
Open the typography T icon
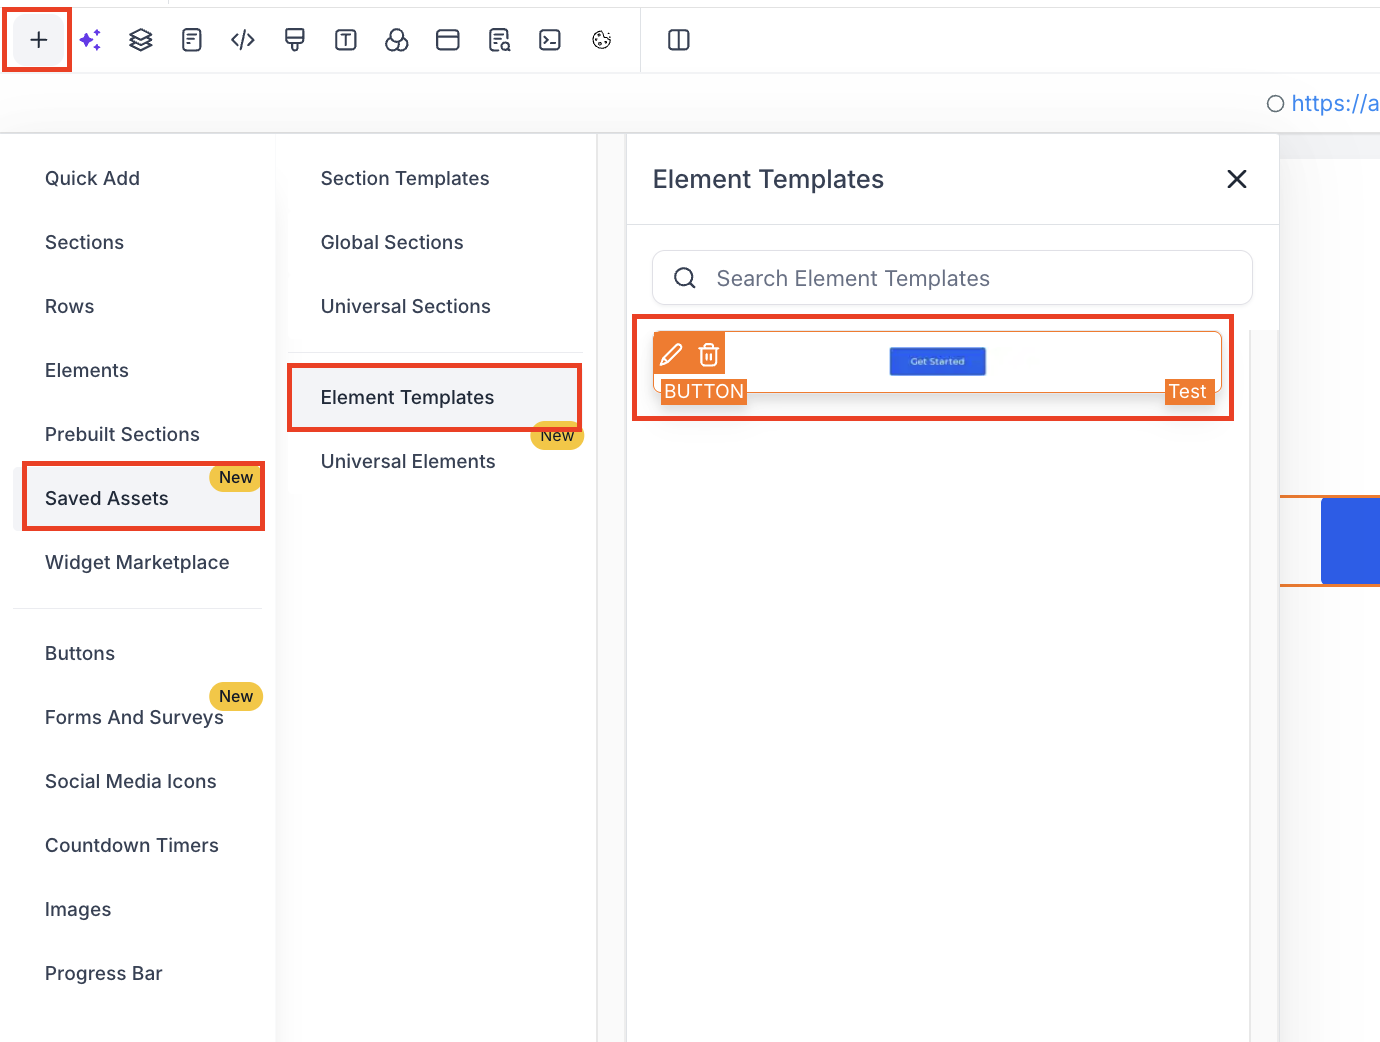click(346, 40)
